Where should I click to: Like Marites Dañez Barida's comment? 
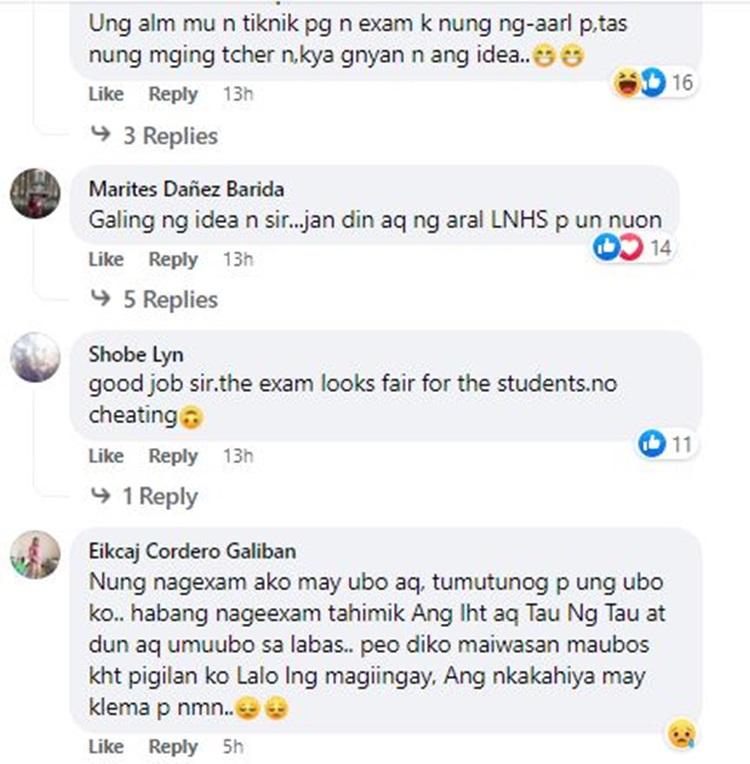click(x=106, y=259)
